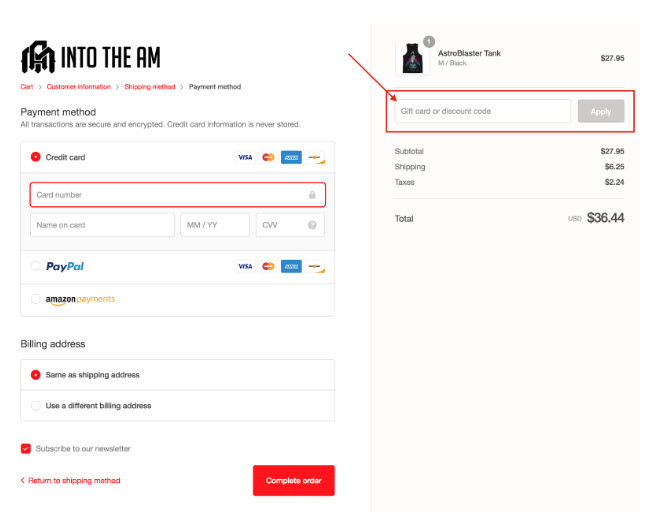Click the lock icon in Card number field
The width and height of the screenshot is (659, 523).
pyautogui.click(x=312, y=195)
